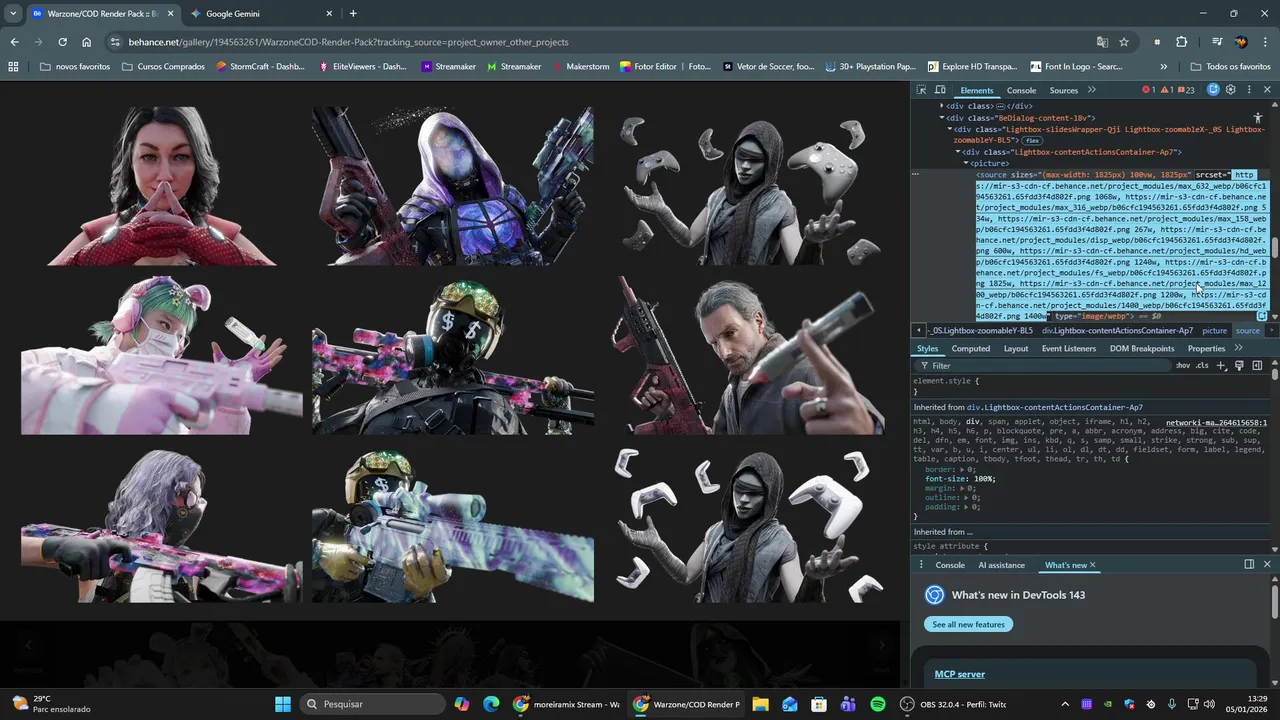Click See all new features button
Image resolution: width=1280 pixels, height=720 pixels.
[x=968, y=624]
